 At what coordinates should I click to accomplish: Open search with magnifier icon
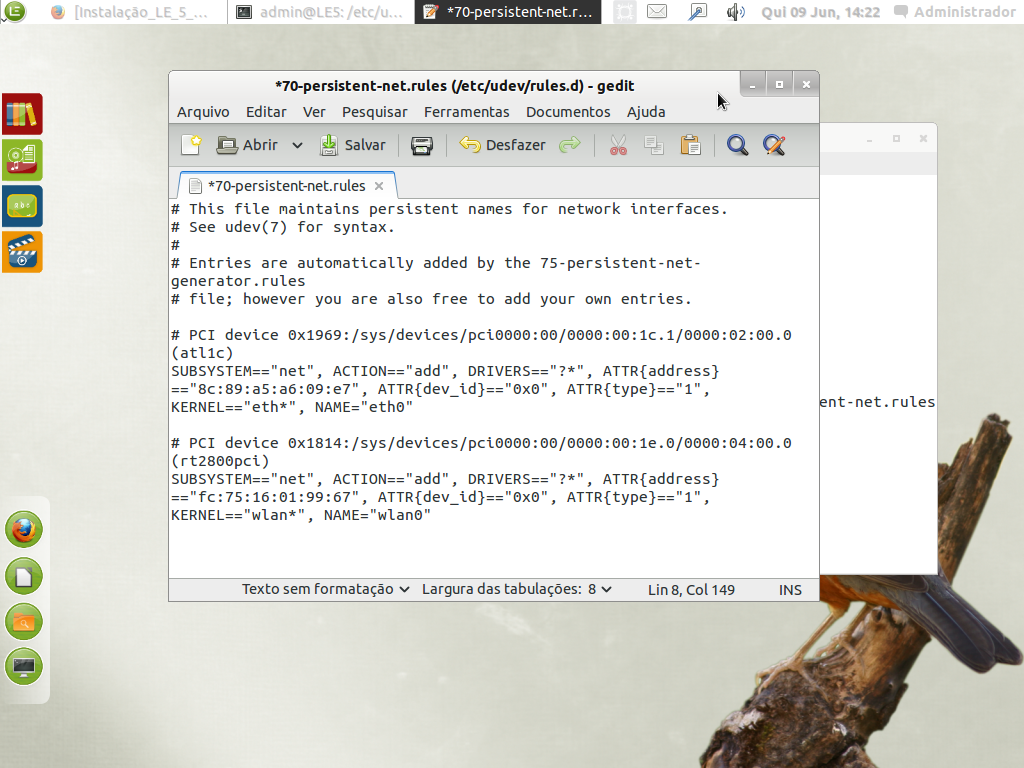point(737,145)
